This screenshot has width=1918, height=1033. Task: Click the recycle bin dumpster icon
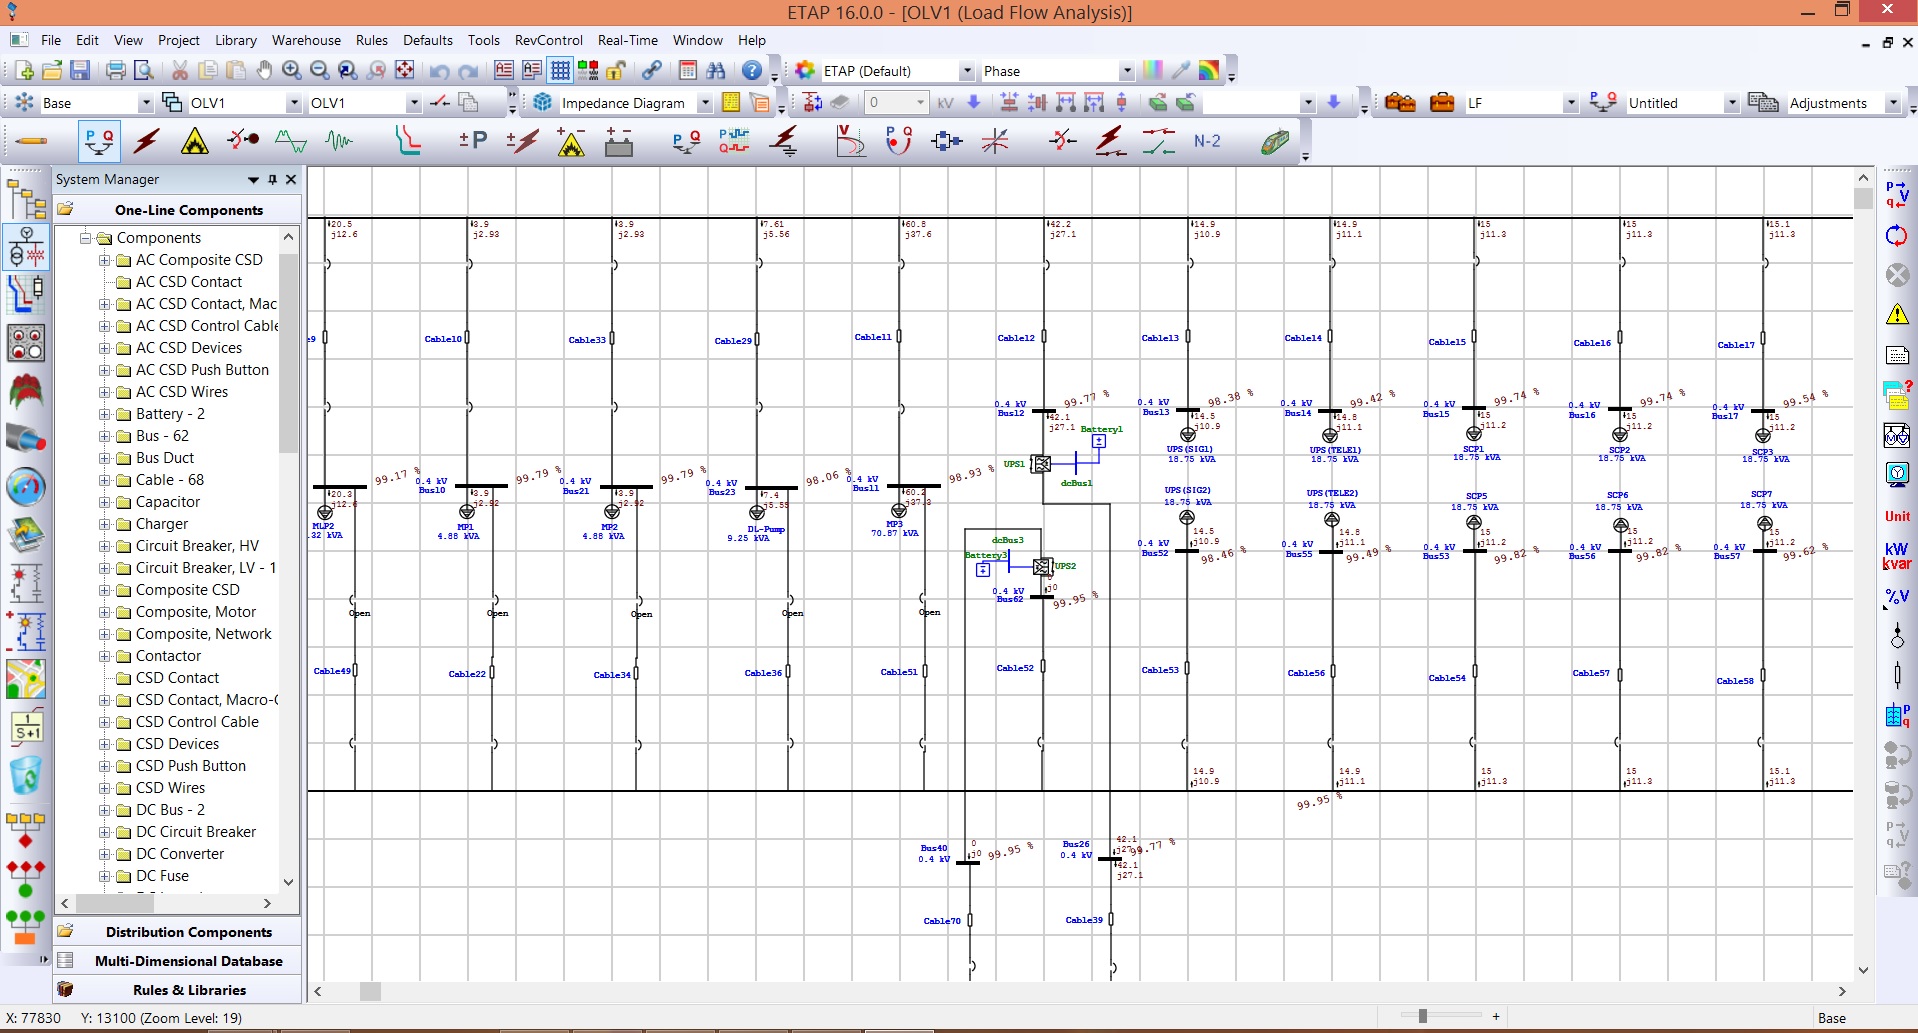(26, 776)
